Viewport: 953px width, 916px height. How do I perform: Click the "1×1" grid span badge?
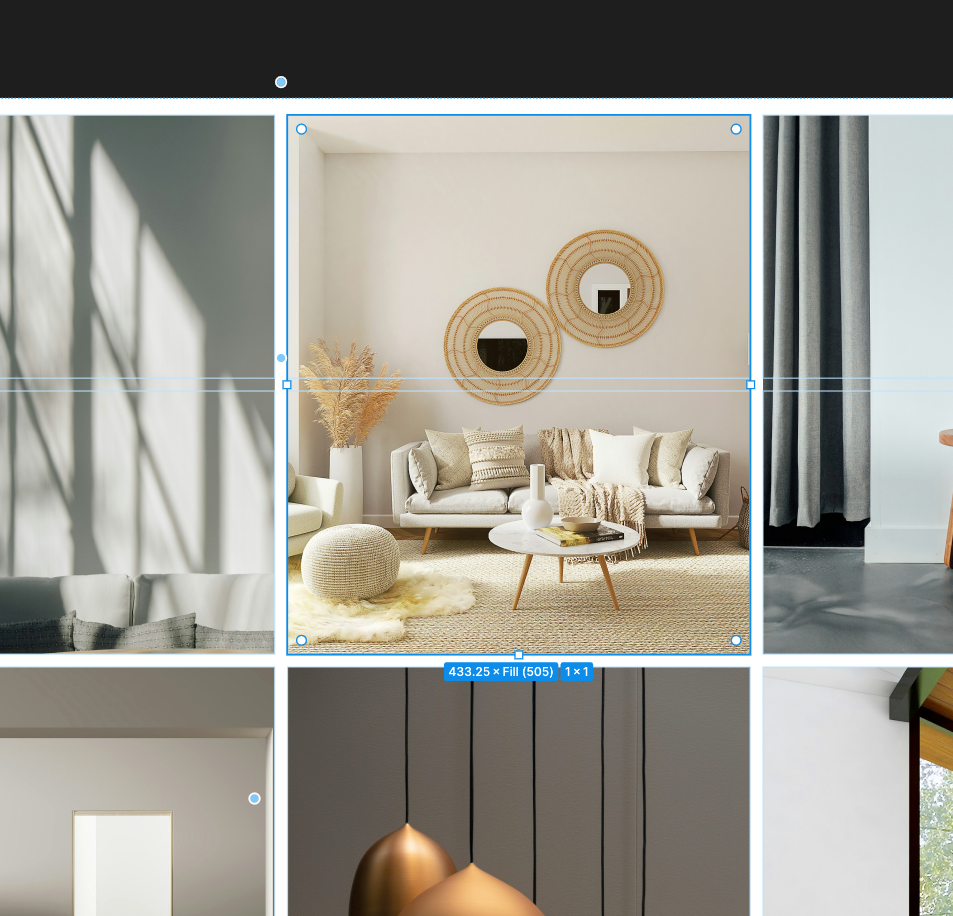(577, 672)
